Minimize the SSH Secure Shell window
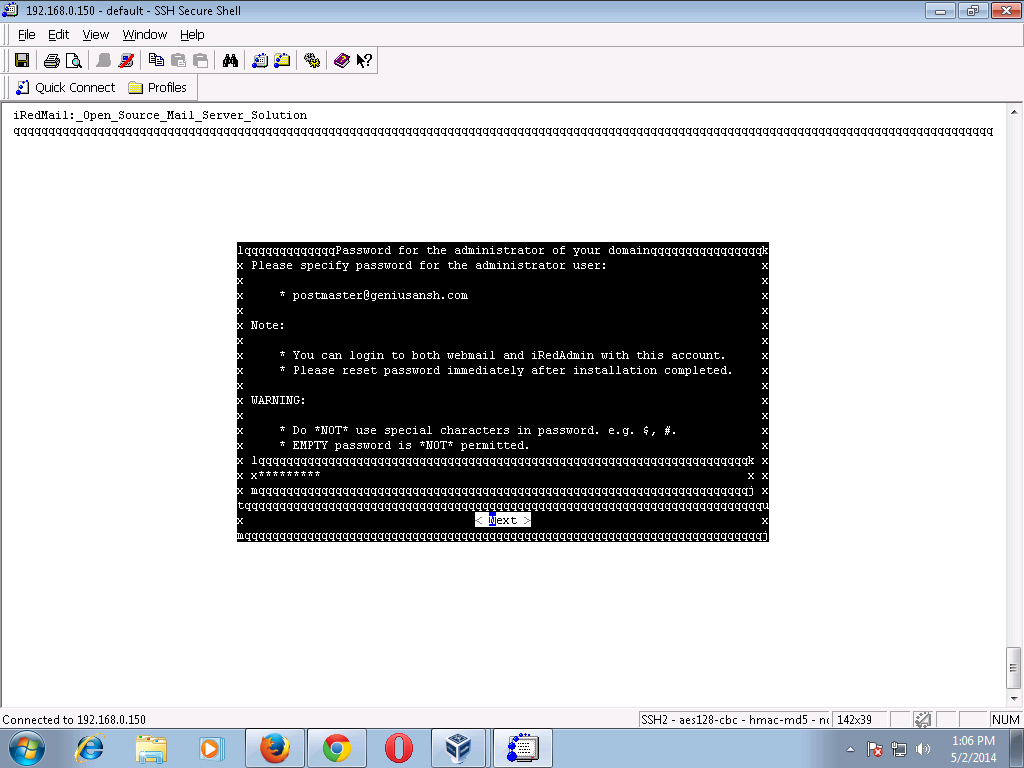Viewport: 1024px width, 768px height. 940,10
